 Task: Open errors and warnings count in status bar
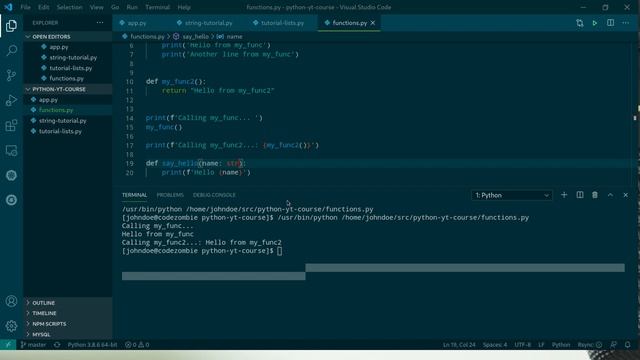click(137, 344)
